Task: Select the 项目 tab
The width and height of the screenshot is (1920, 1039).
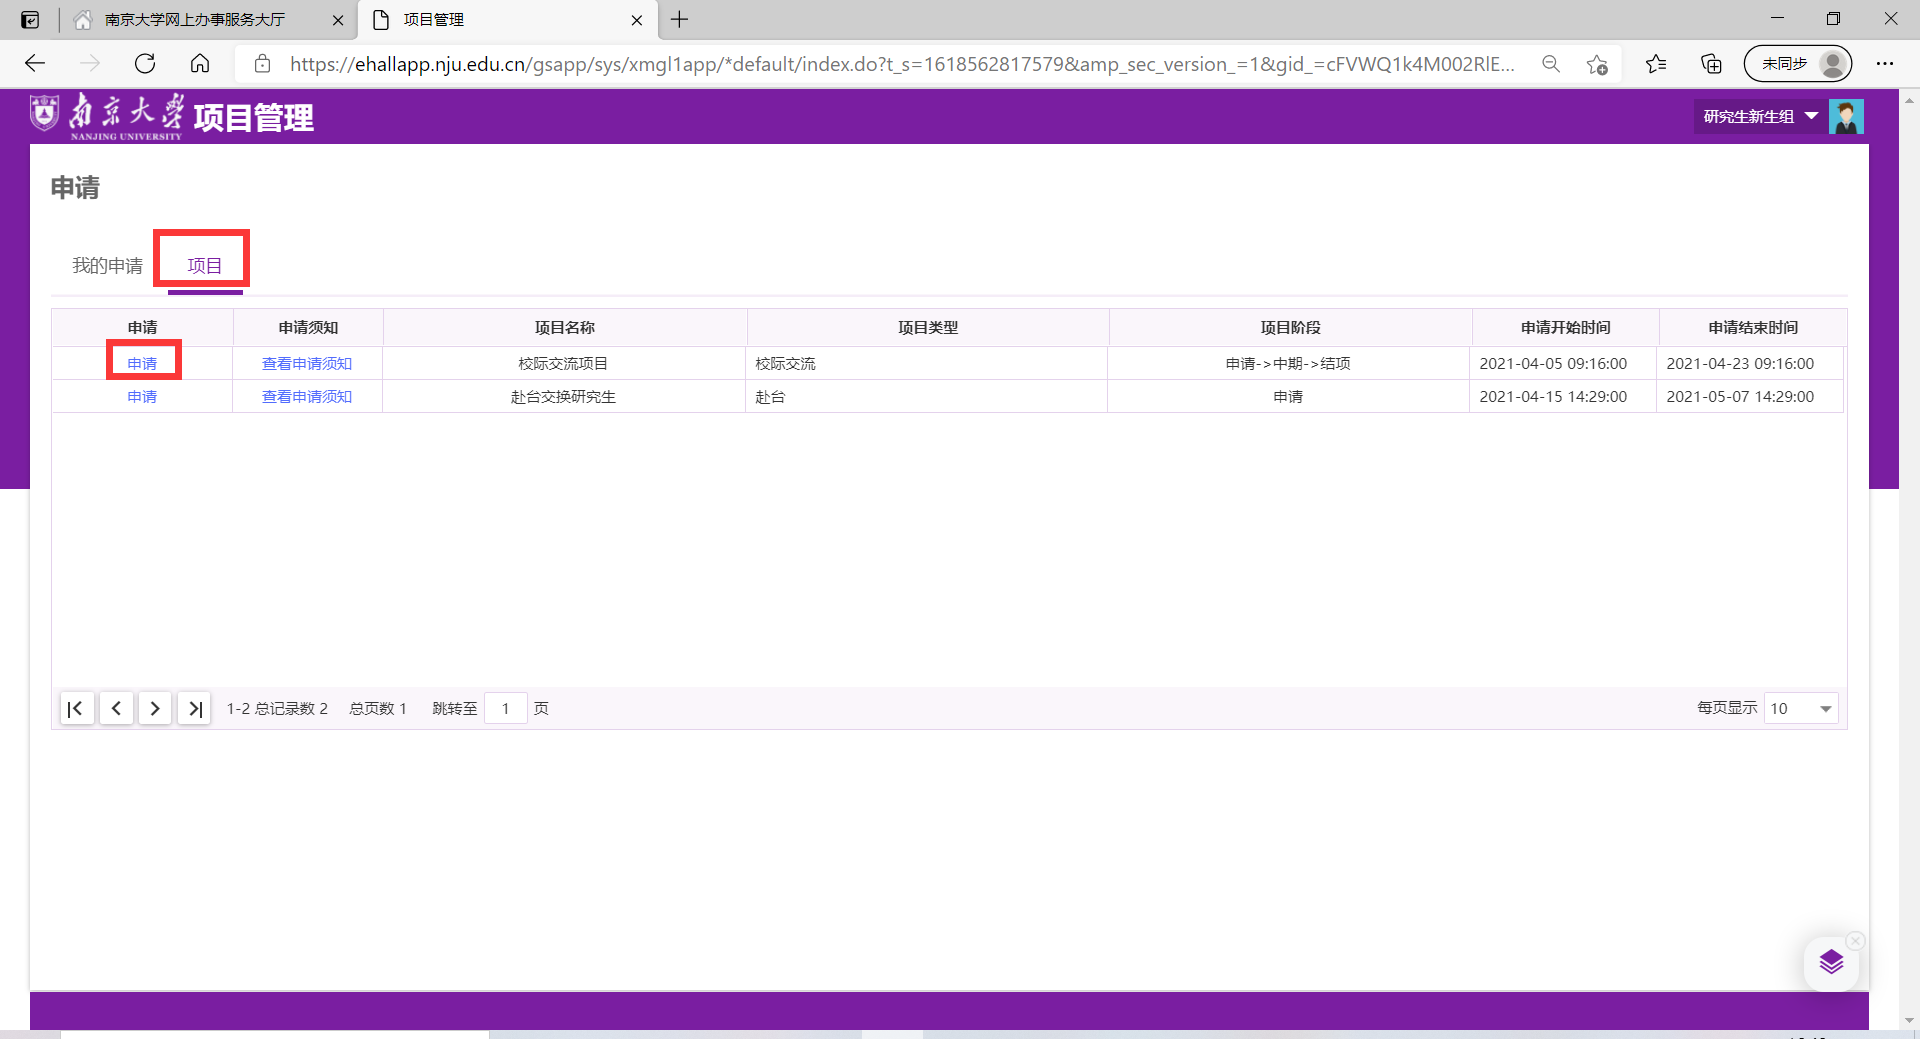Action: (x=205, y=265)
